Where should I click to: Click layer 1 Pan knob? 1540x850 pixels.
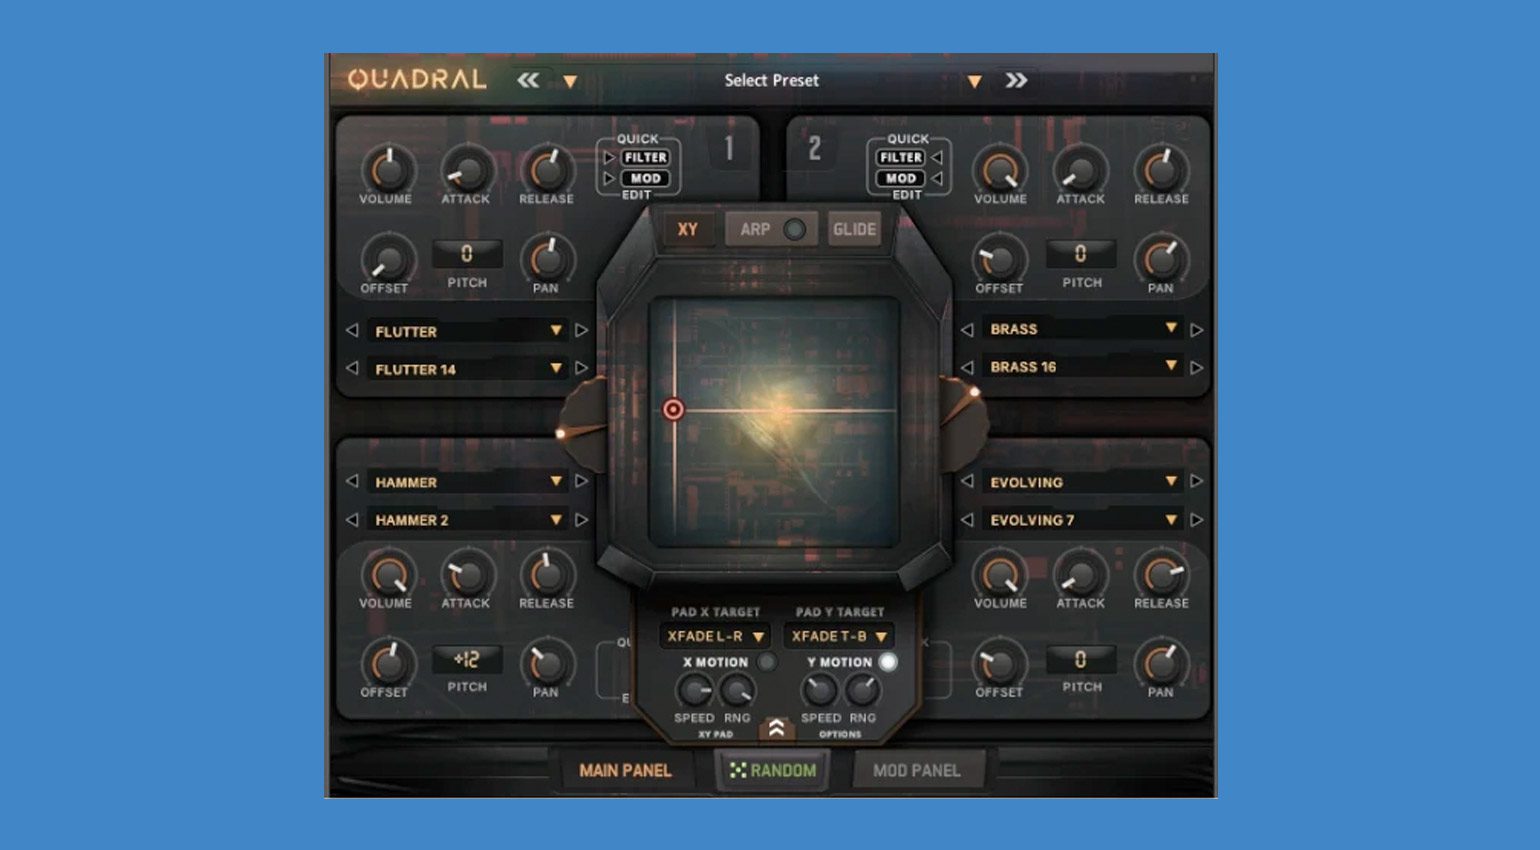[x=547, y=259]
